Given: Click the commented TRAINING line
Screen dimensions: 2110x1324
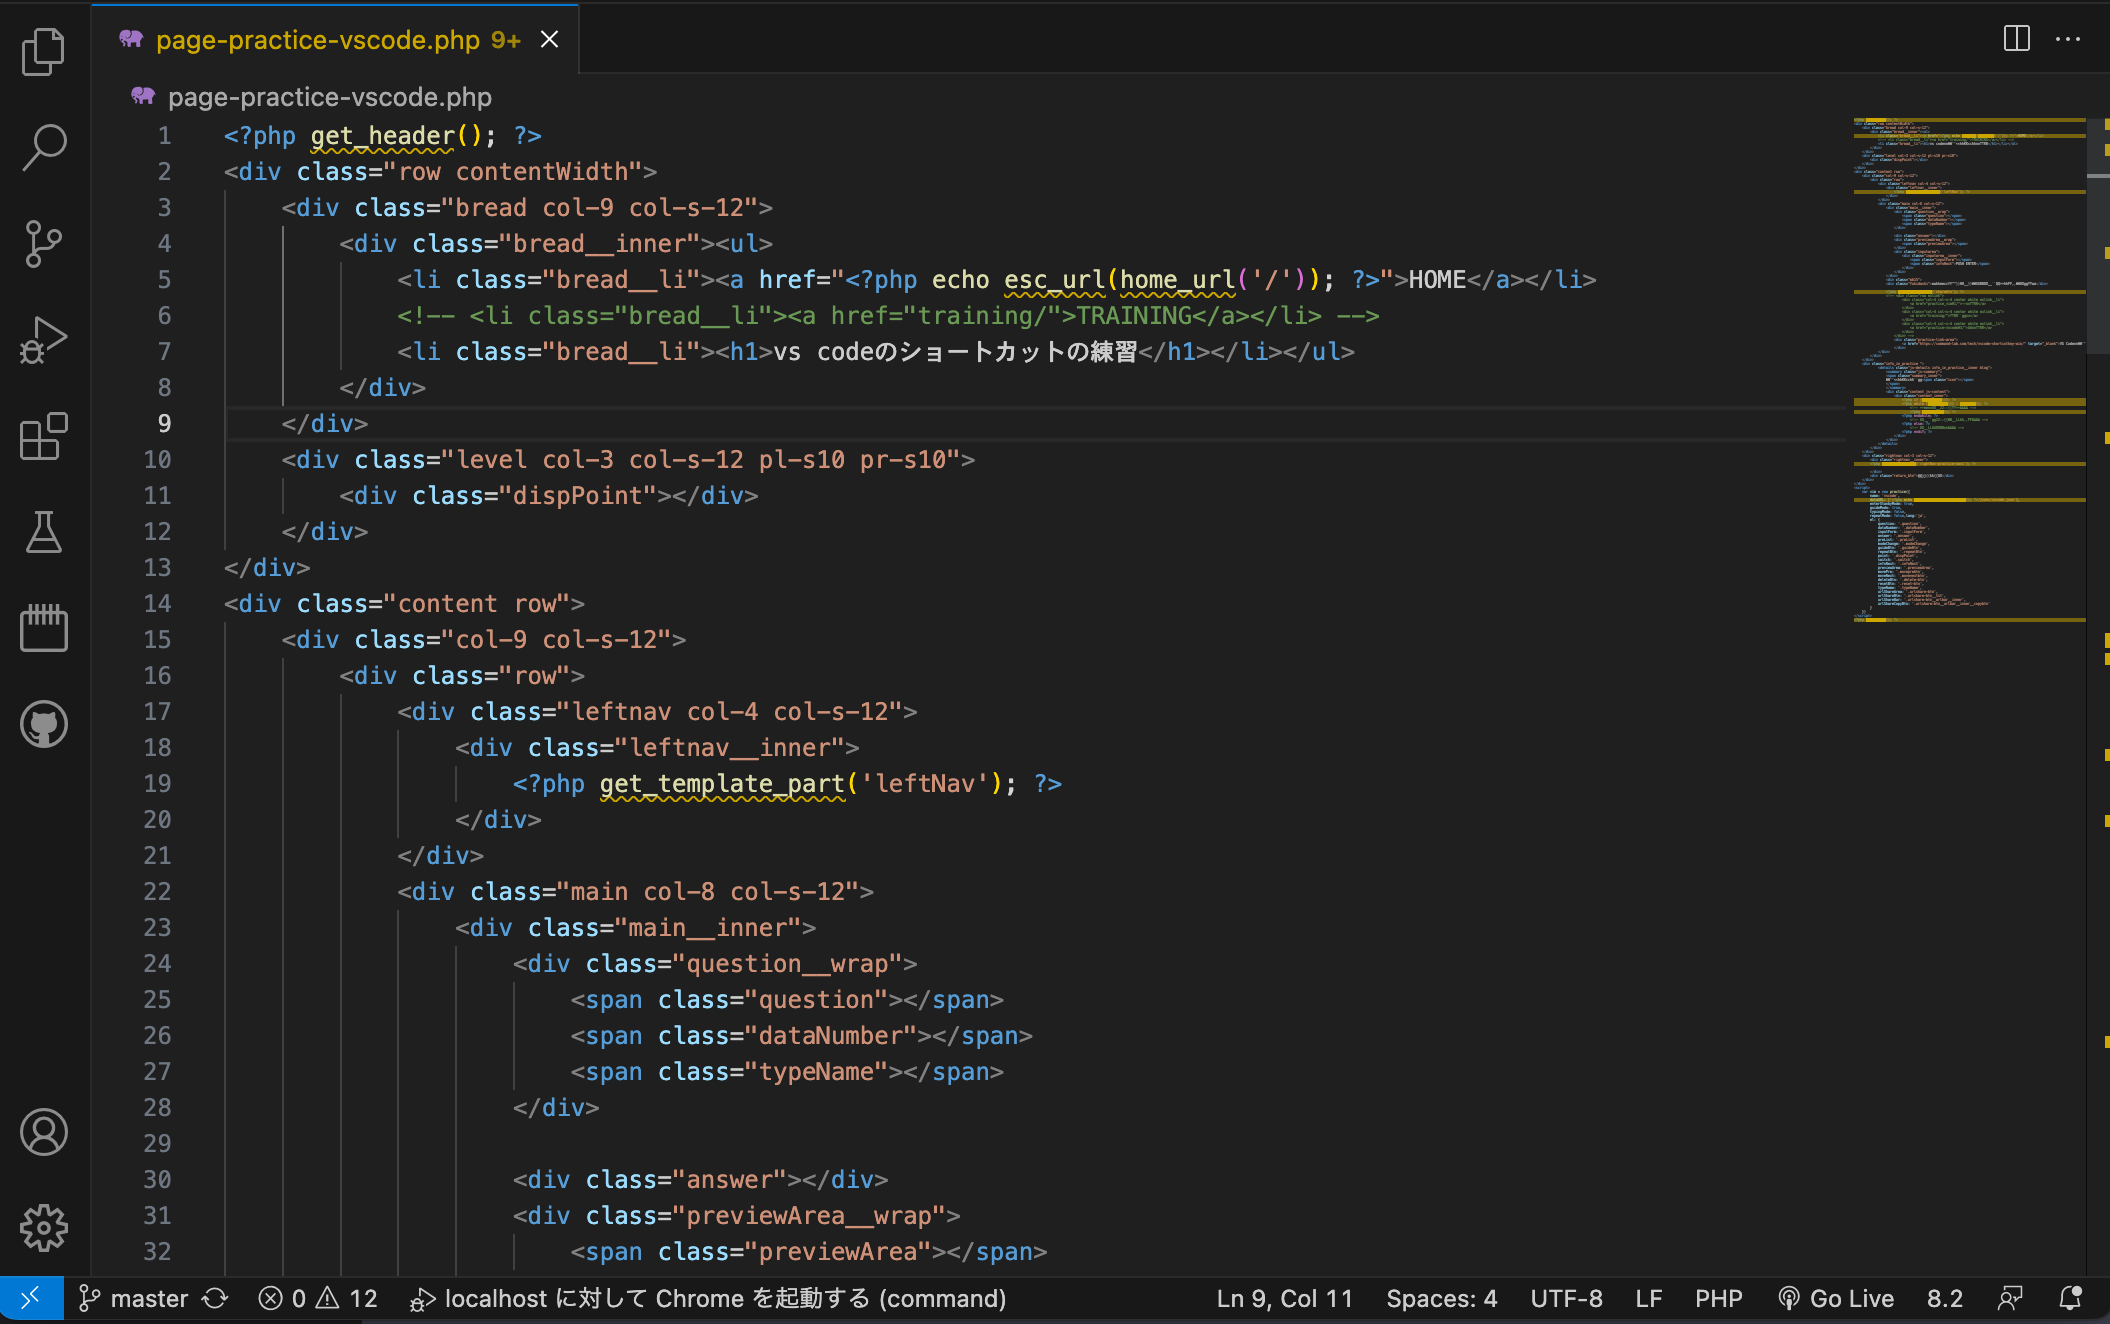Looking at the screenshot, I should (x=888, y=315).
